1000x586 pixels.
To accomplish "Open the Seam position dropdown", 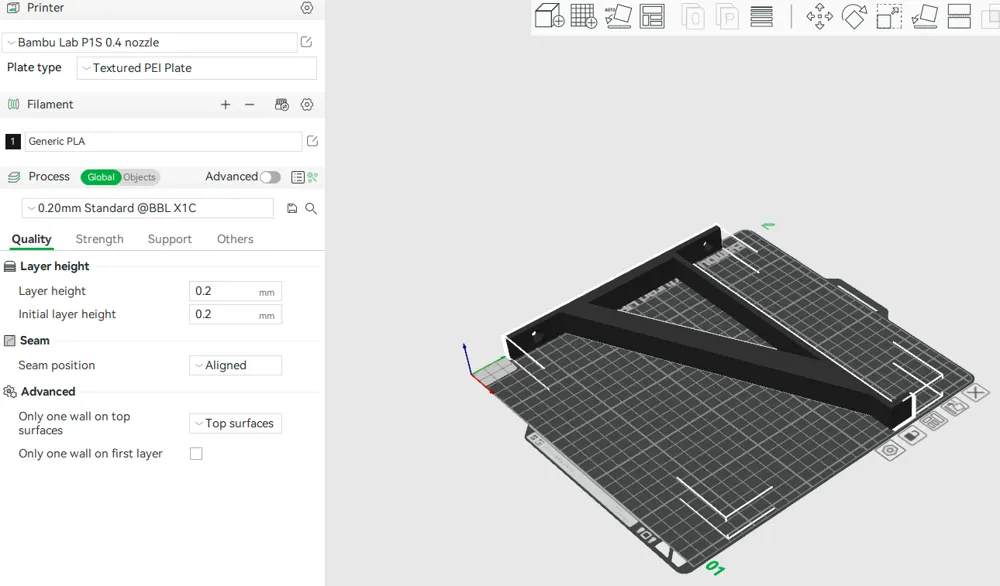I will (x=235, y=365).
